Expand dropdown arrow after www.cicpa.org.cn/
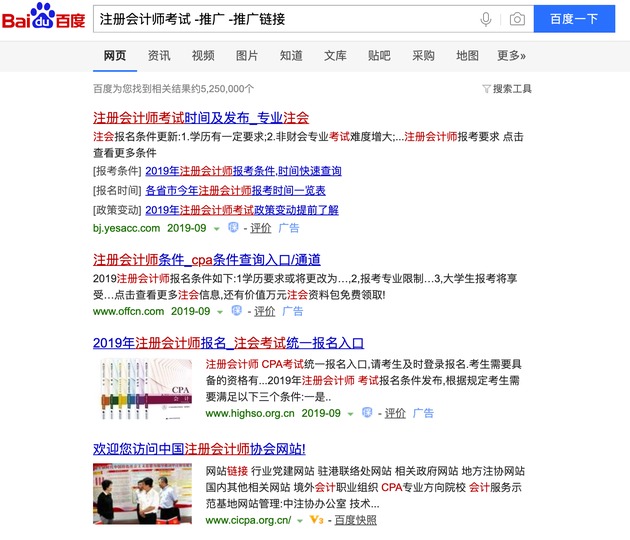 click(x=300, y=521)
